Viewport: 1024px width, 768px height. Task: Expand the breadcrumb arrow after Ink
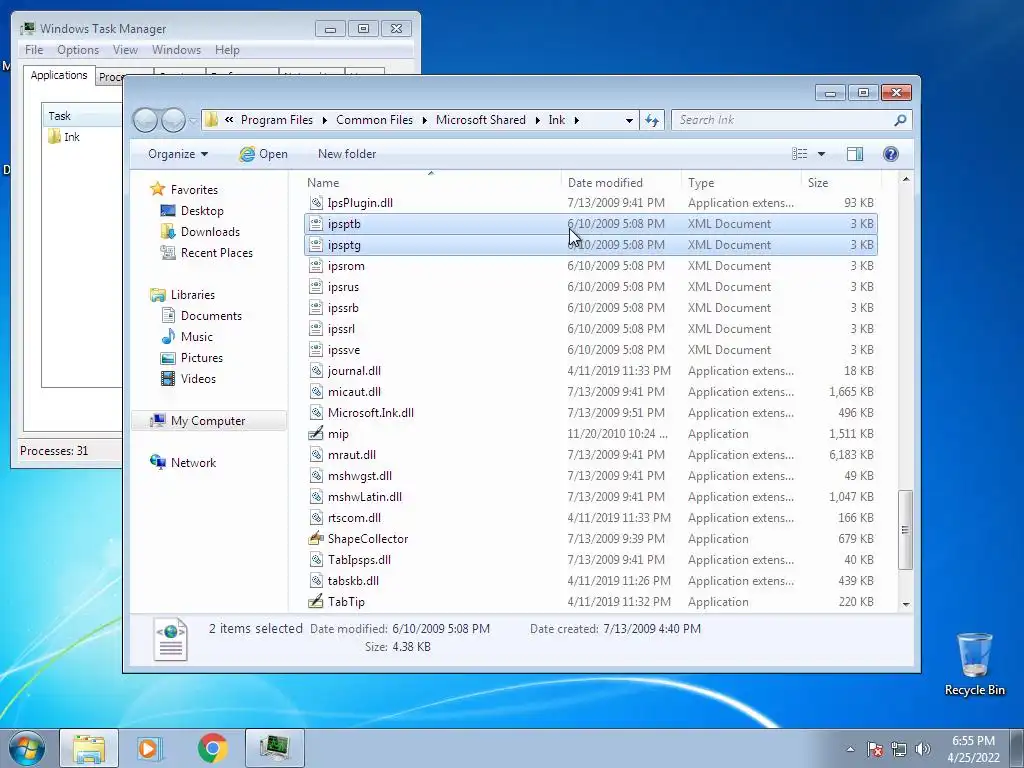tap(577, 120)
